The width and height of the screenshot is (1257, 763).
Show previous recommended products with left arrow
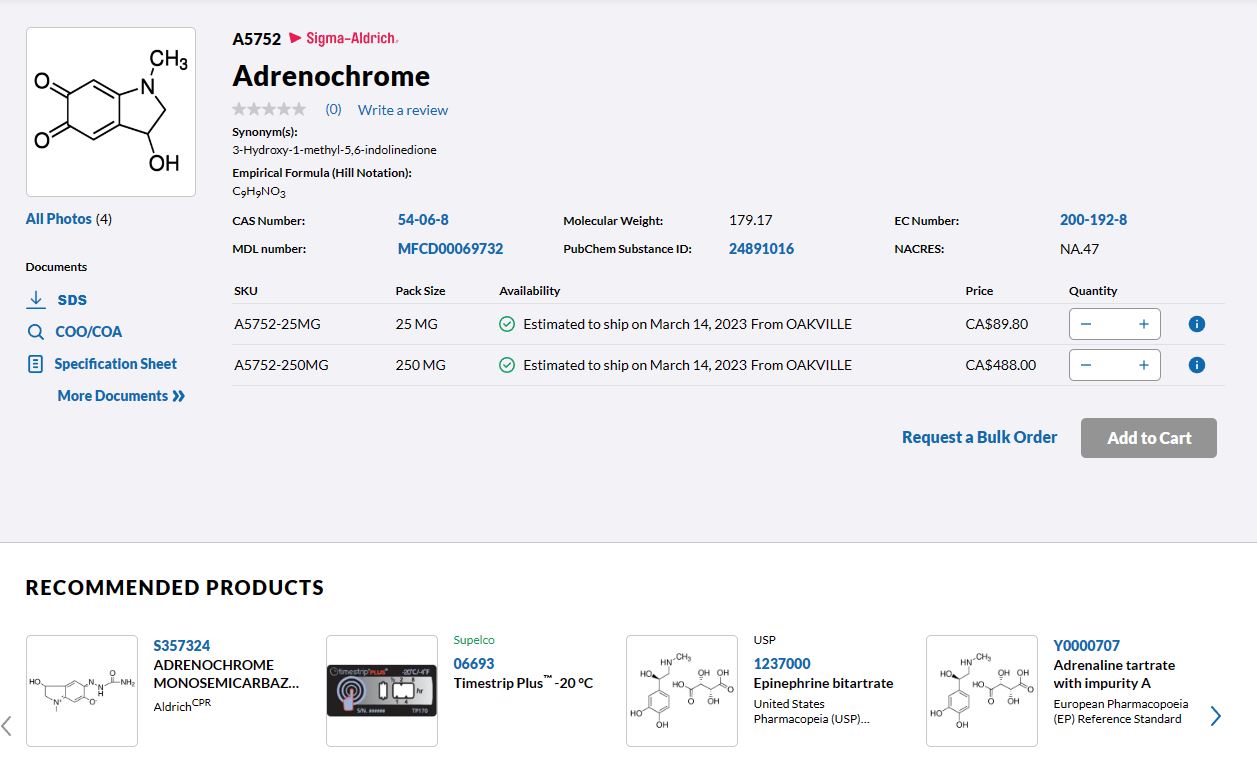[7, 724]
